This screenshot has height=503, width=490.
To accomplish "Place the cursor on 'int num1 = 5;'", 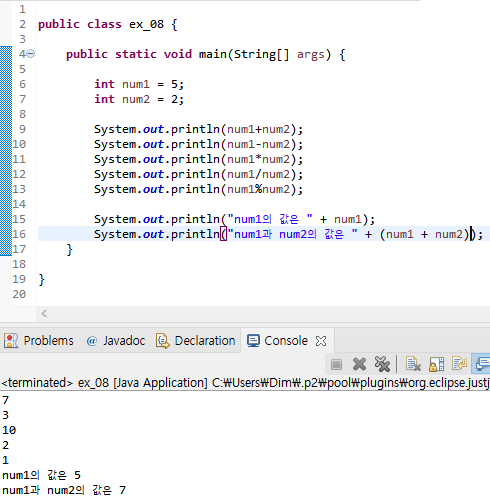I will 139,84.
